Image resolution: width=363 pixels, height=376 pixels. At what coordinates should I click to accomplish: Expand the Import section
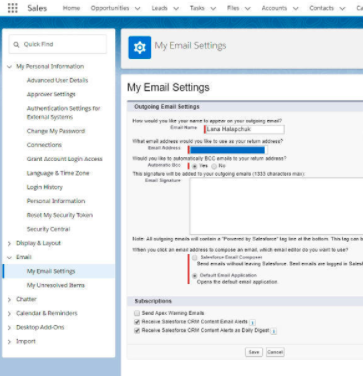[9, 341]
